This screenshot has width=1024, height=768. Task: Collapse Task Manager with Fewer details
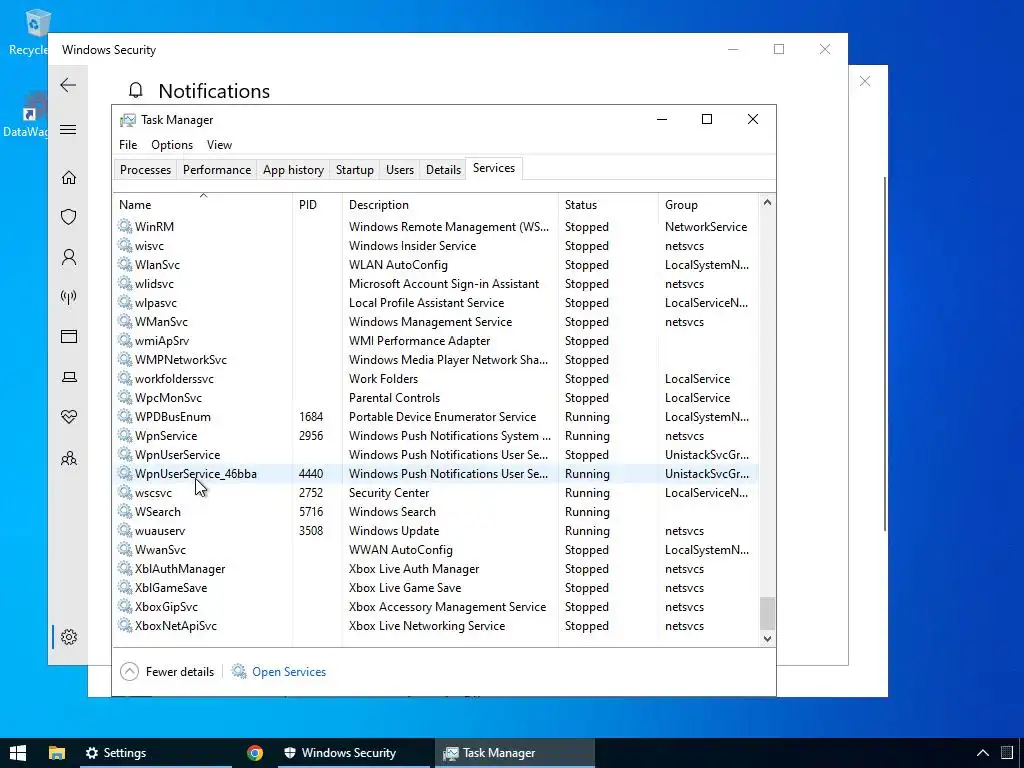167,671
